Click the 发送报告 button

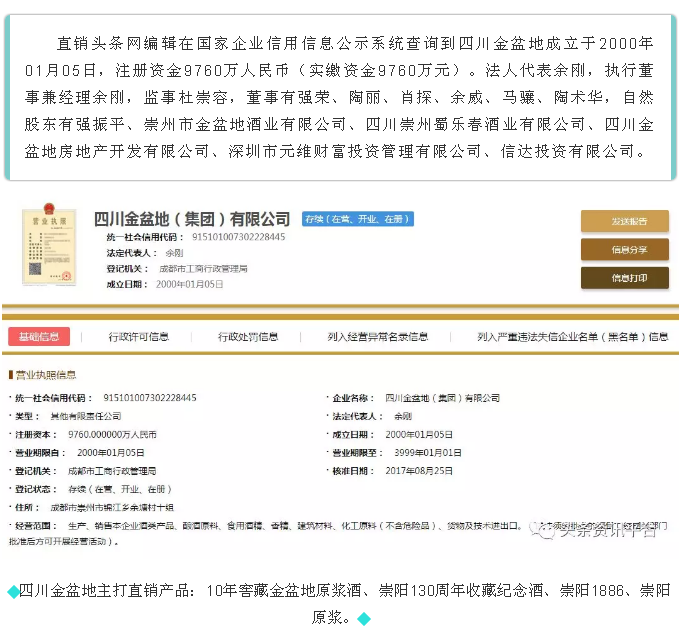point(624,221)
